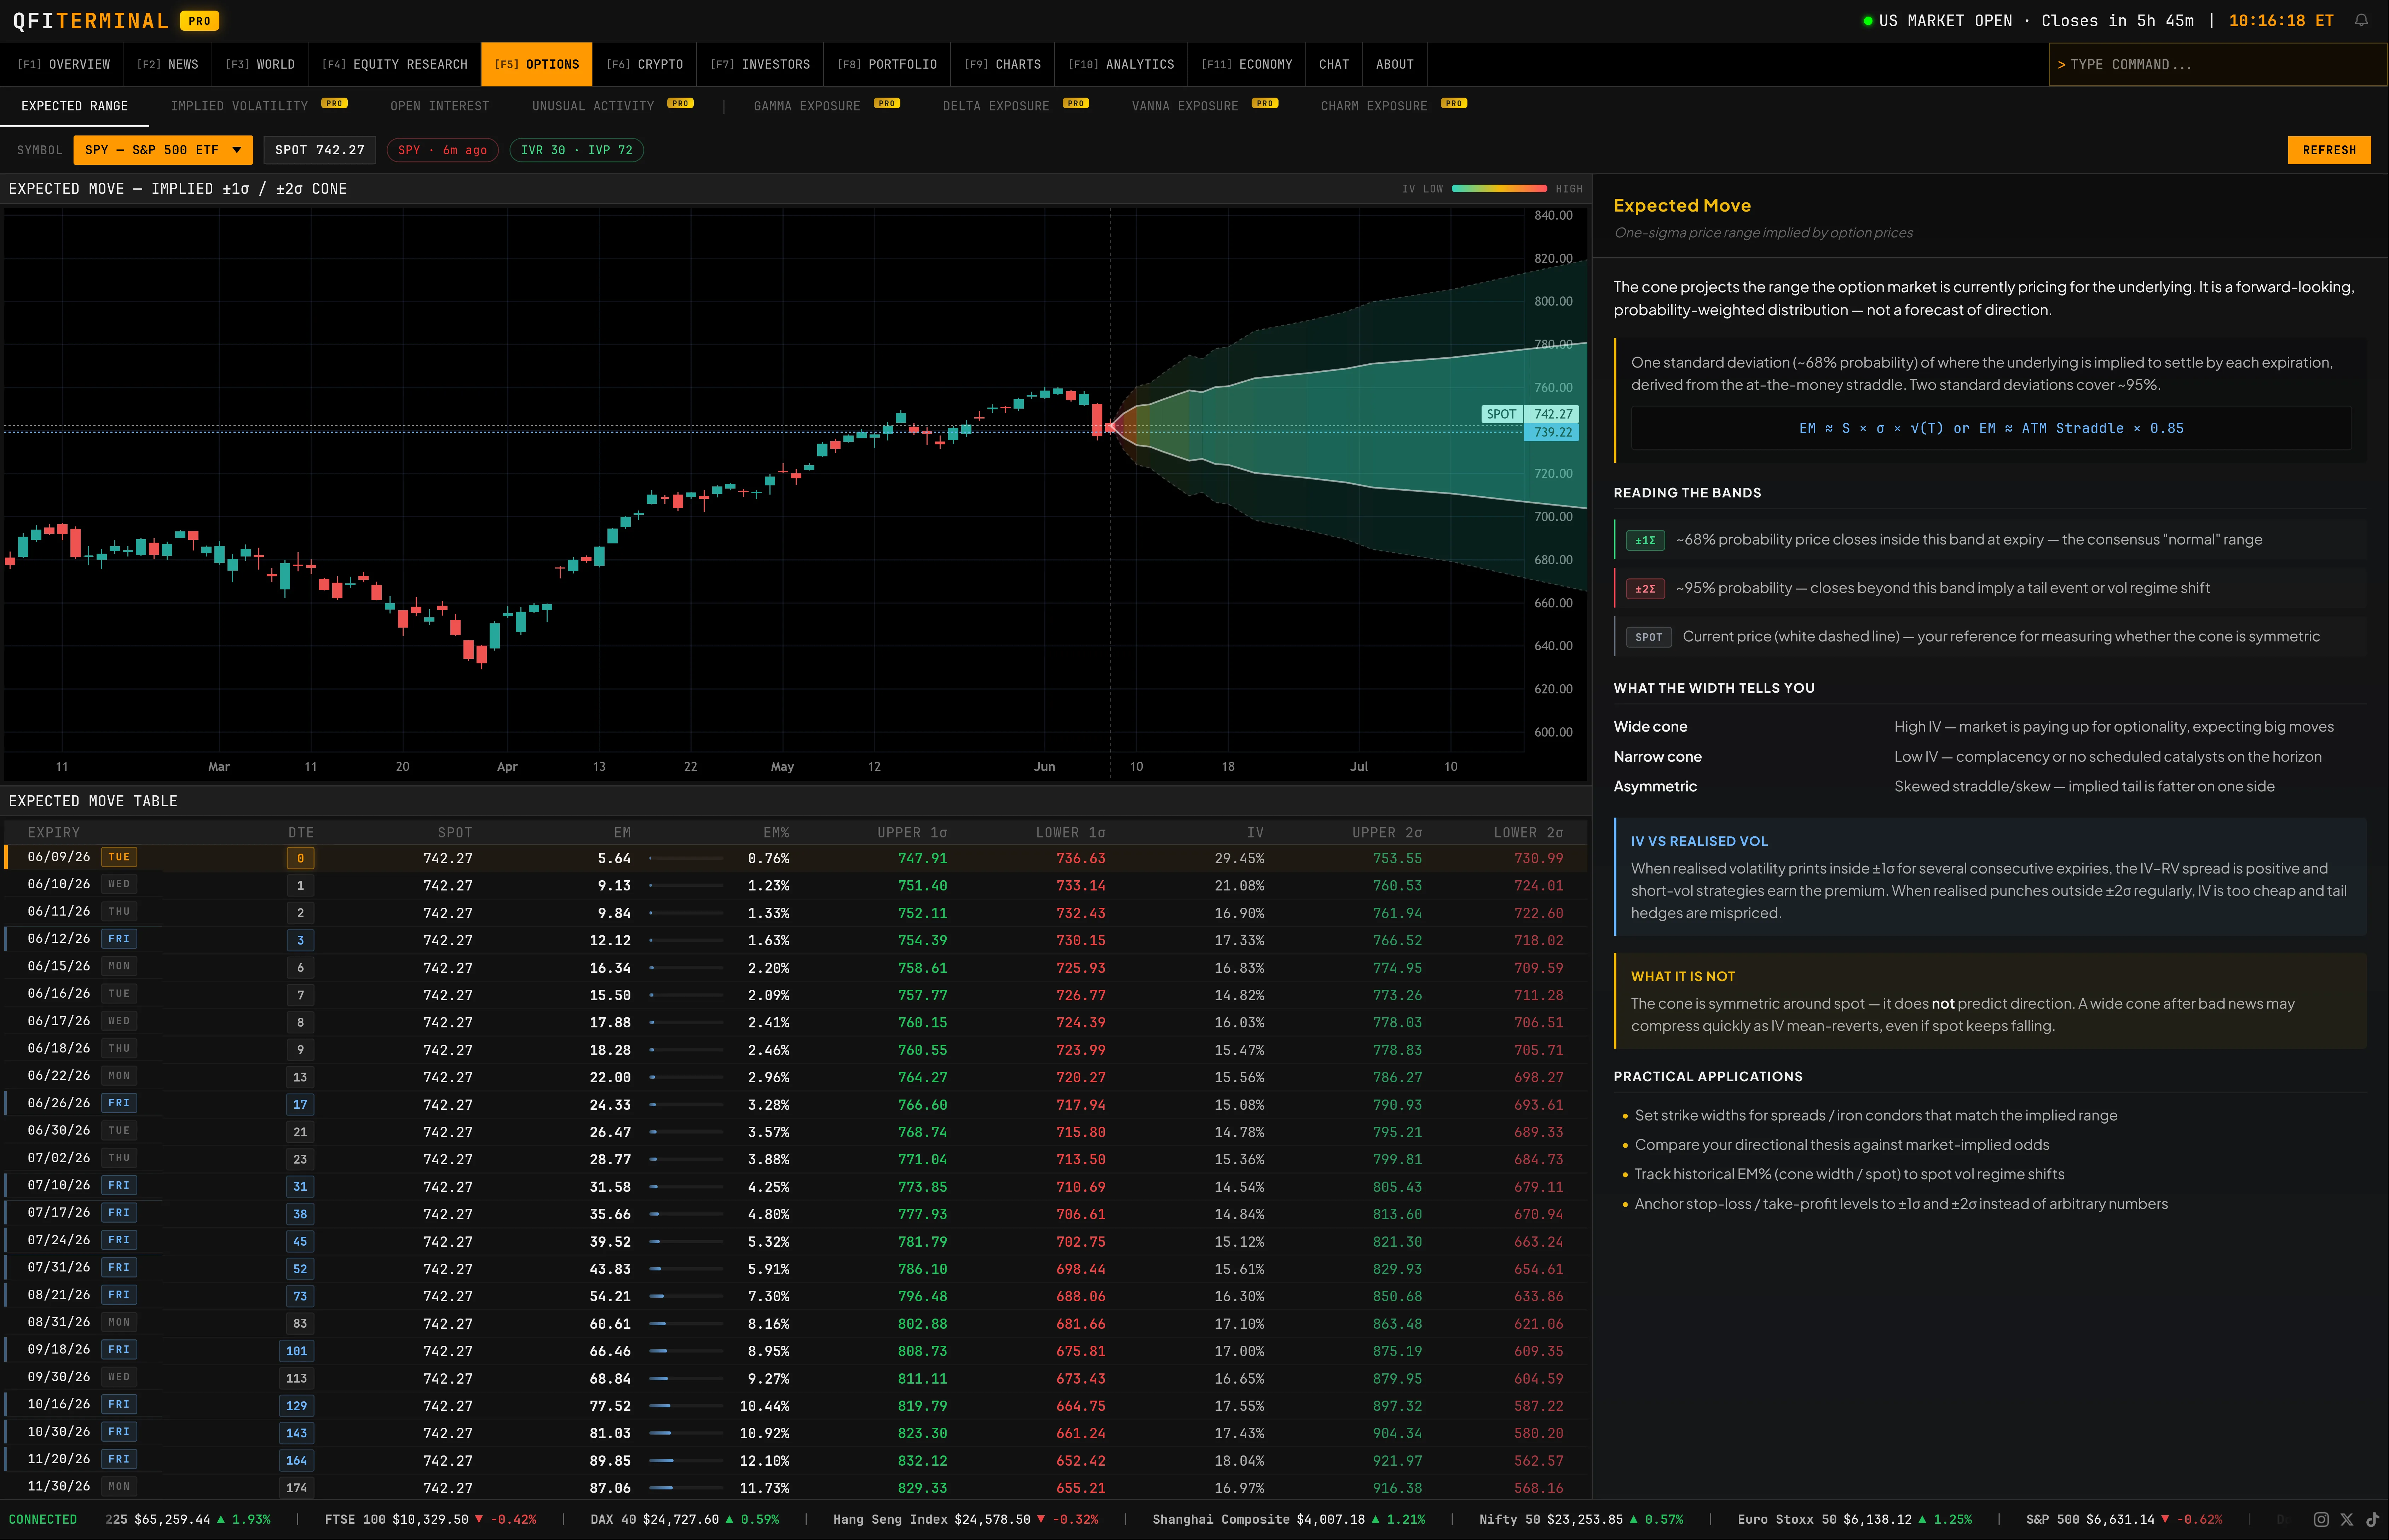Screen dimensions: 2389x1540
Task: Click IV 29.45% in the first row
Action: pyautogui.click(x=1239, y=858)
